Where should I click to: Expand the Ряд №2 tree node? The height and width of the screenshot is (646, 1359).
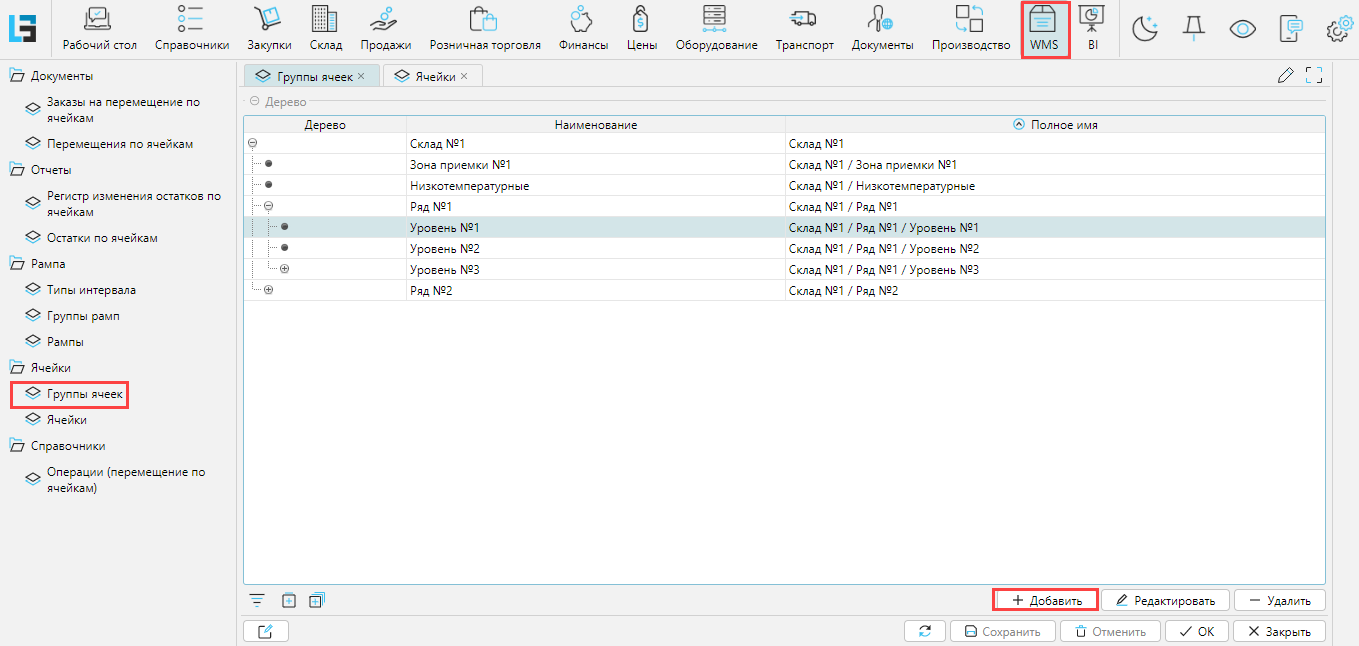[x=268, y=290]
